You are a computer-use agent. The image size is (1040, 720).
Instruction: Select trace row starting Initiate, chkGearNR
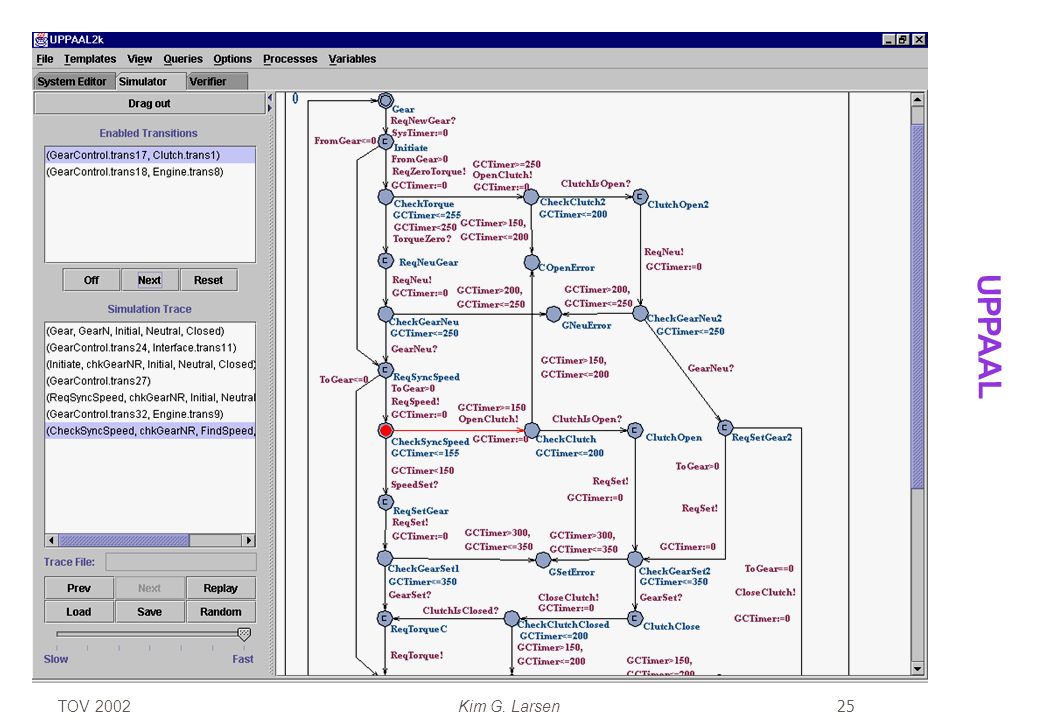click(x=149, y=364)
